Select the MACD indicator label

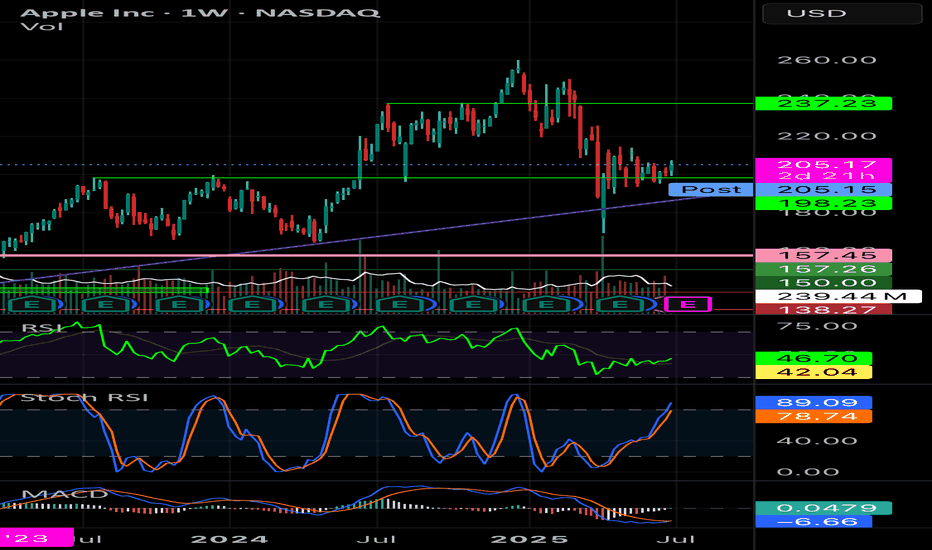pyautogui.click(x=65, y=494)
